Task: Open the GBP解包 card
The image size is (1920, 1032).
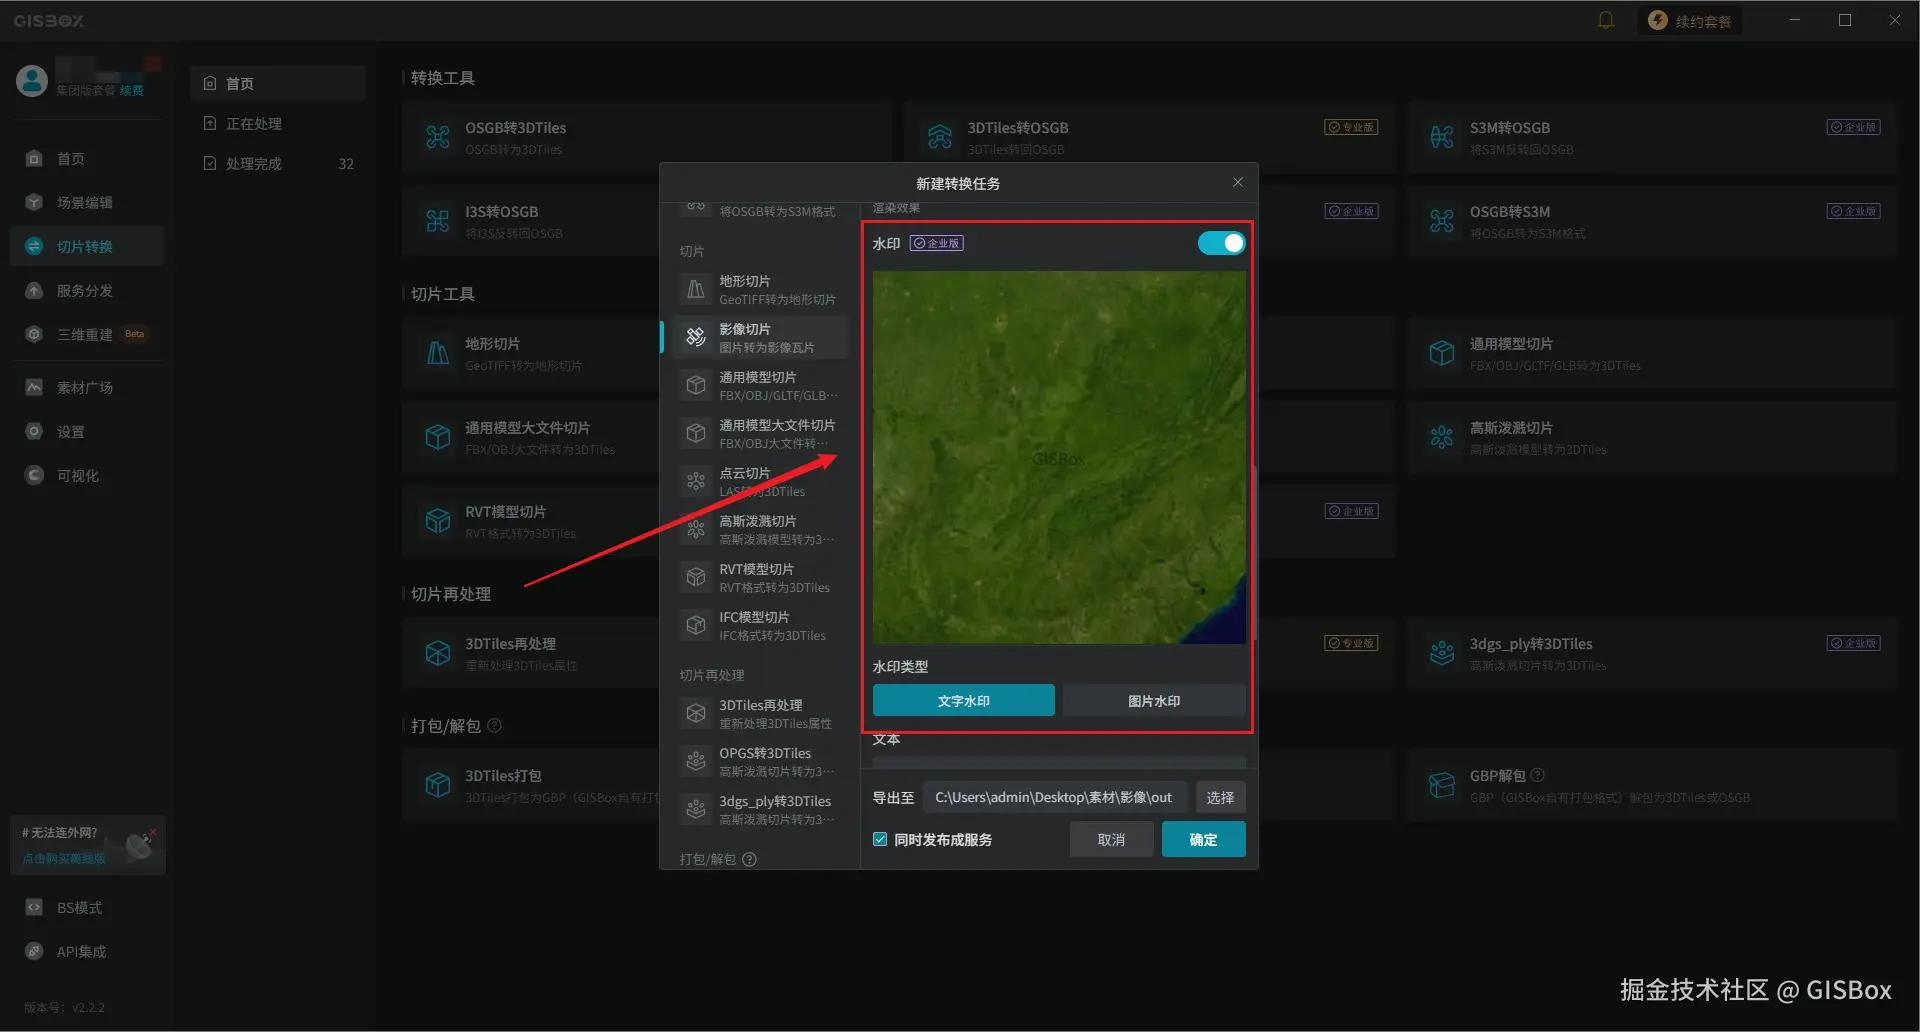Action: [1651, 785]
